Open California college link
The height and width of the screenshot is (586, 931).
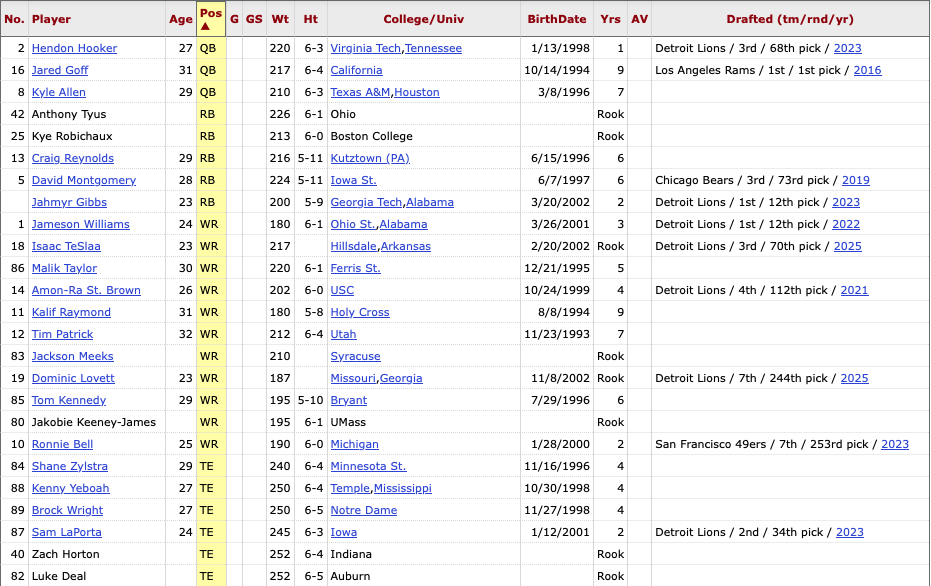356,70
